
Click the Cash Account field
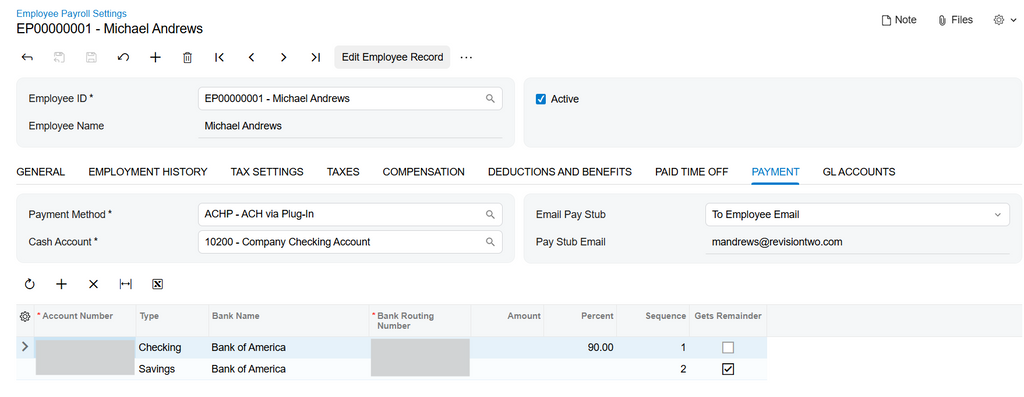pyautogui.click(x=350, y=242)
